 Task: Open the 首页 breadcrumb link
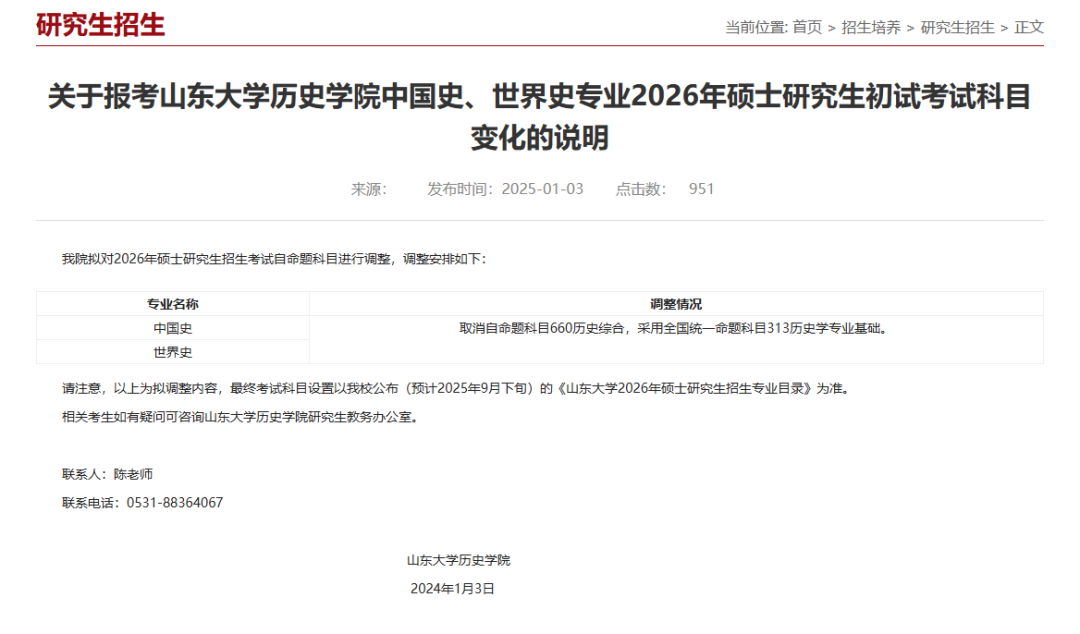click(807, 28)
